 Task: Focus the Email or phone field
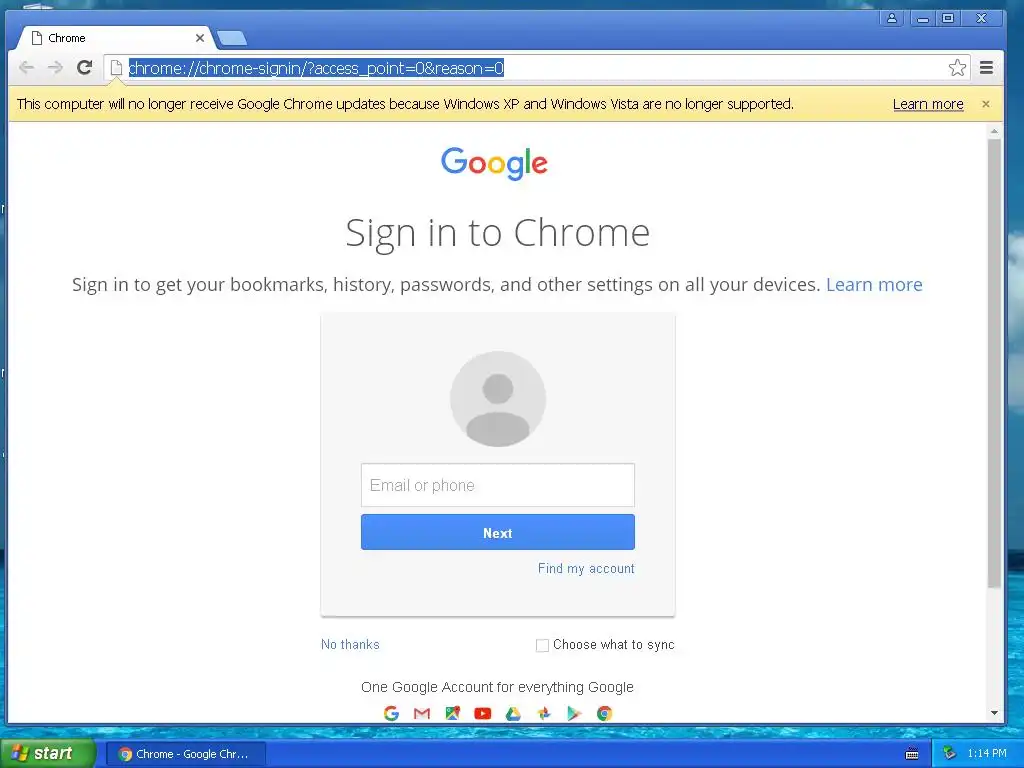(498, 485)
